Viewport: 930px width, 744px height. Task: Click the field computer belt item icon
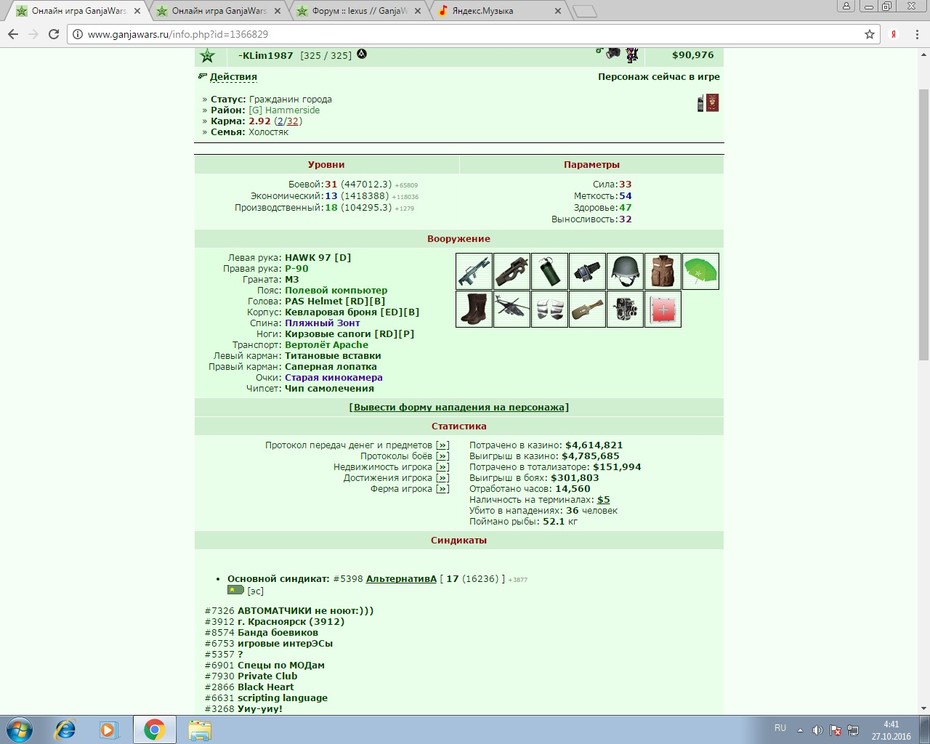click(588, 271)
